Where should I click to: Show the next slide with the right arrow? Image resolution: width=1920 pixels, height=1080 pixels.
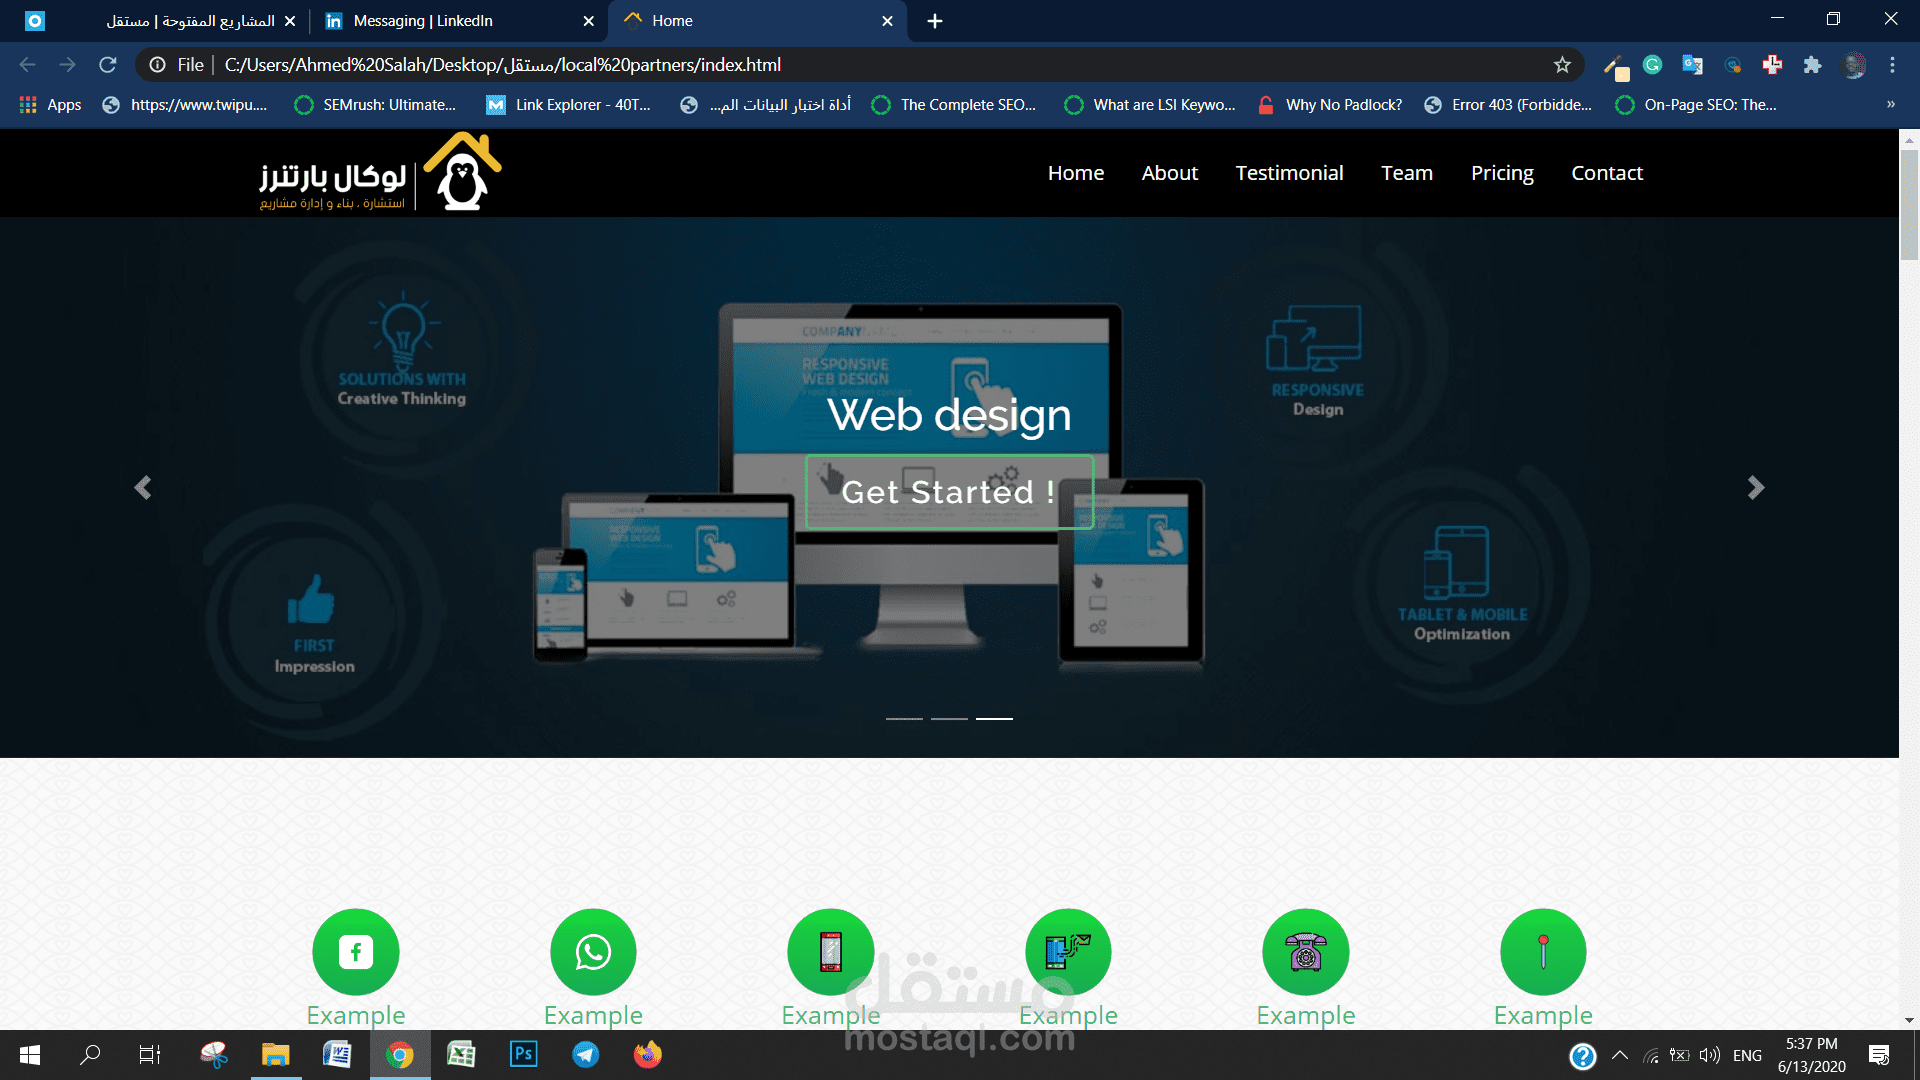(1755, 487)
